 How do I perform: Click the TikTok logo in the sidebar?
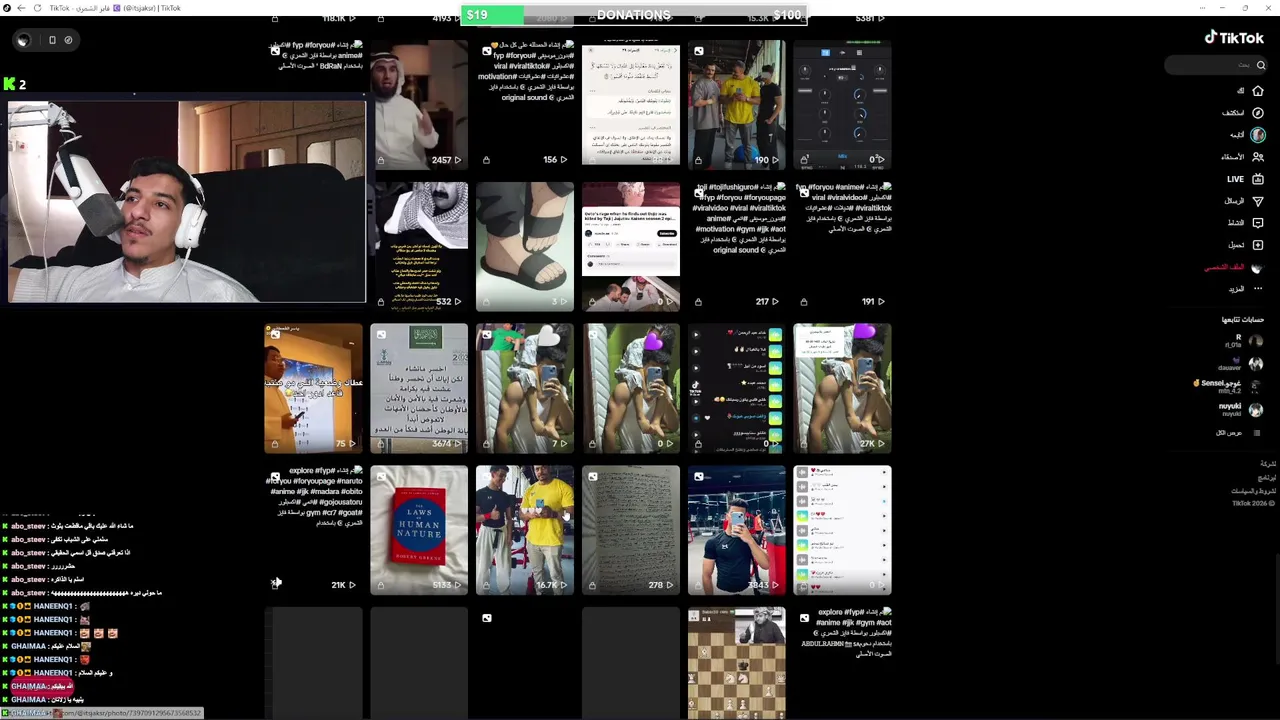[x=1234, y=37]
